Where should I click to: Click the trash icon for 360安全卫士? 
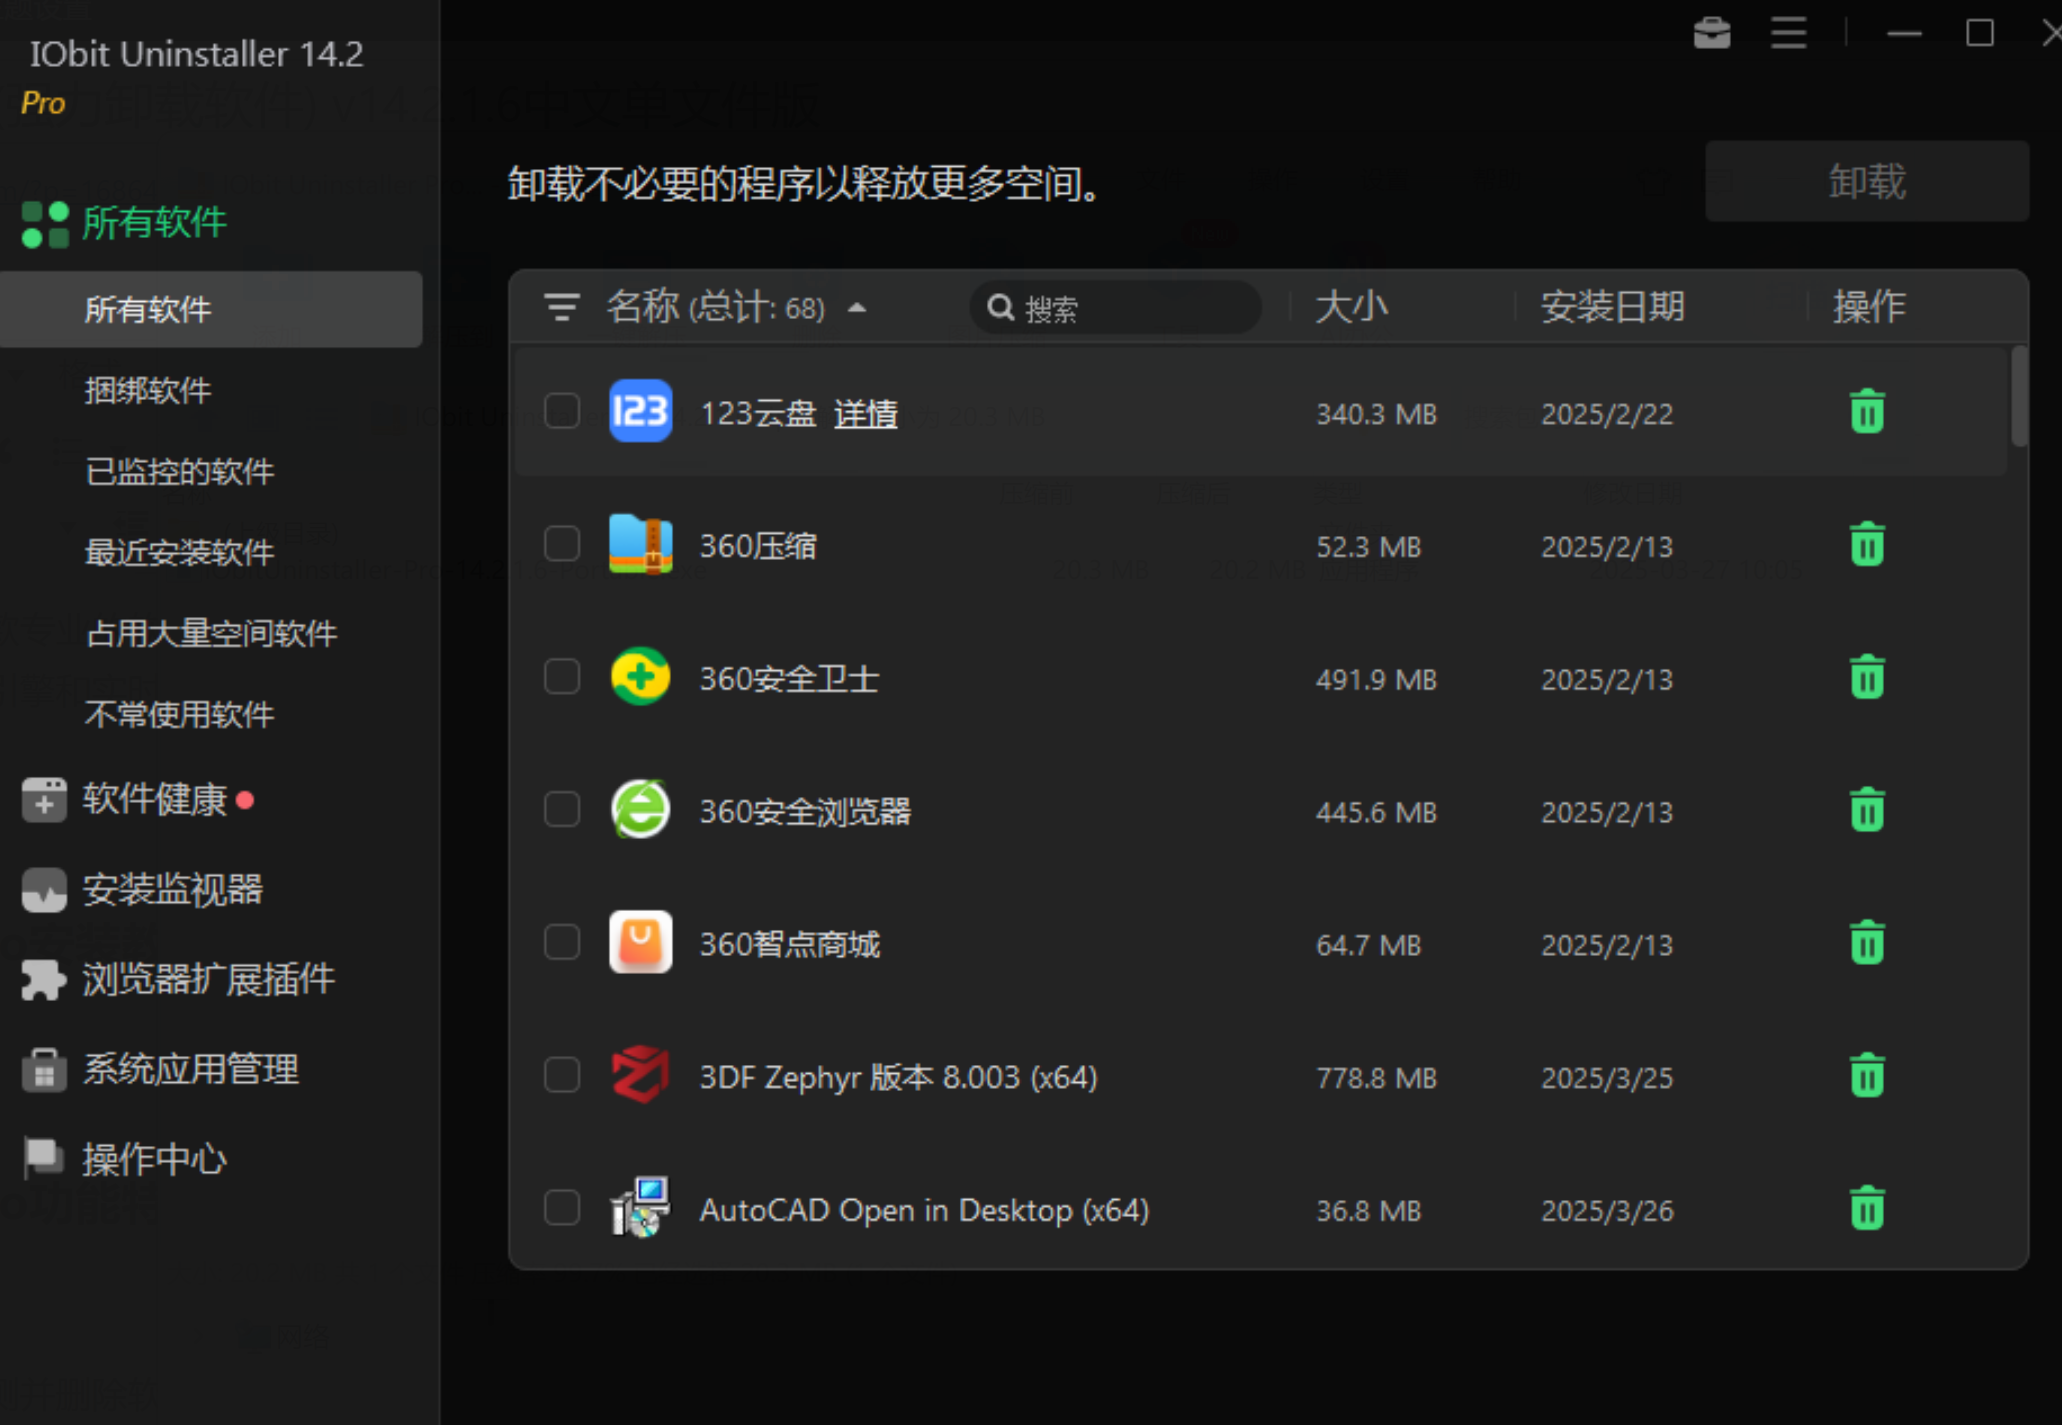point(1866,678)
